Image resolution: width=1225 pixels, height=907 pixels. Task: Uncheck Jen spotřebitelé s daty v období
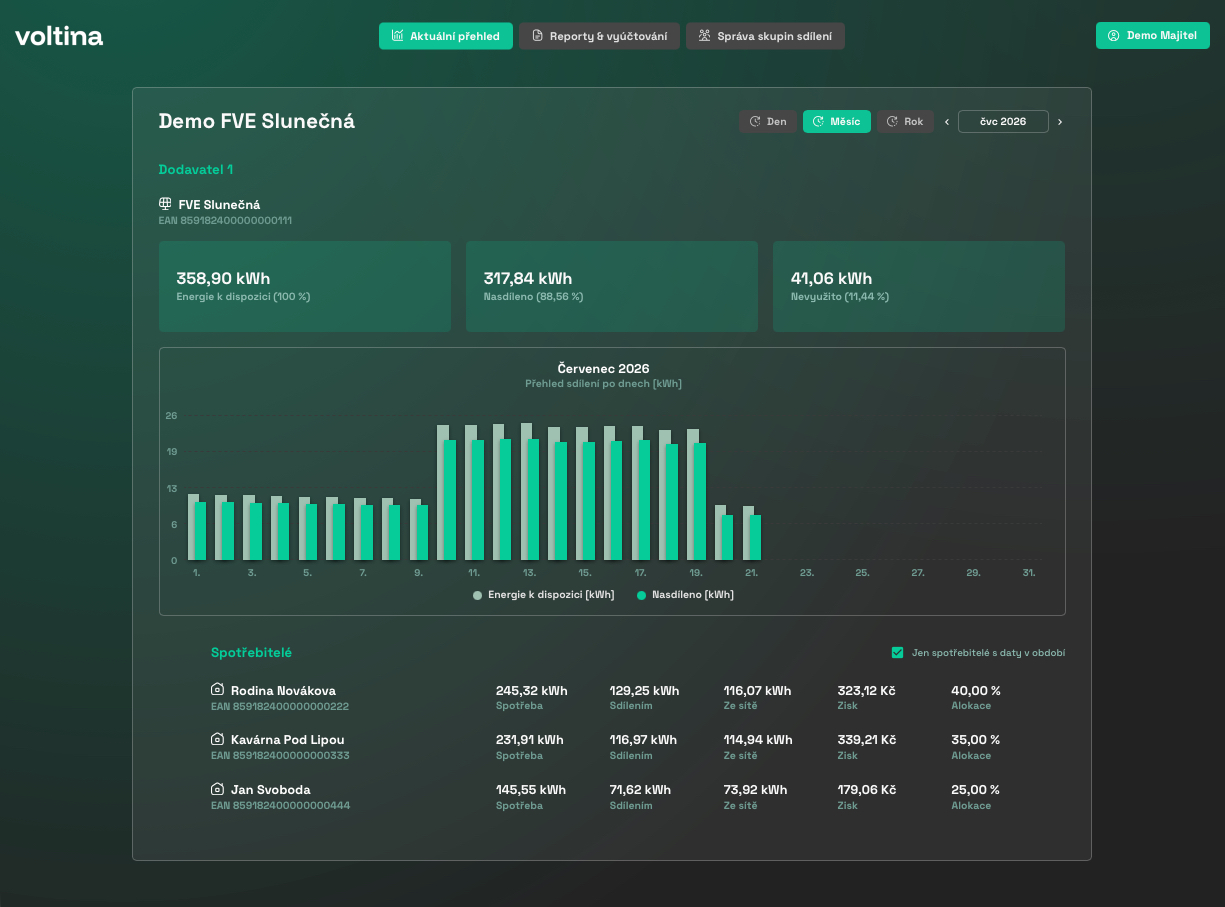coord(897,653)
